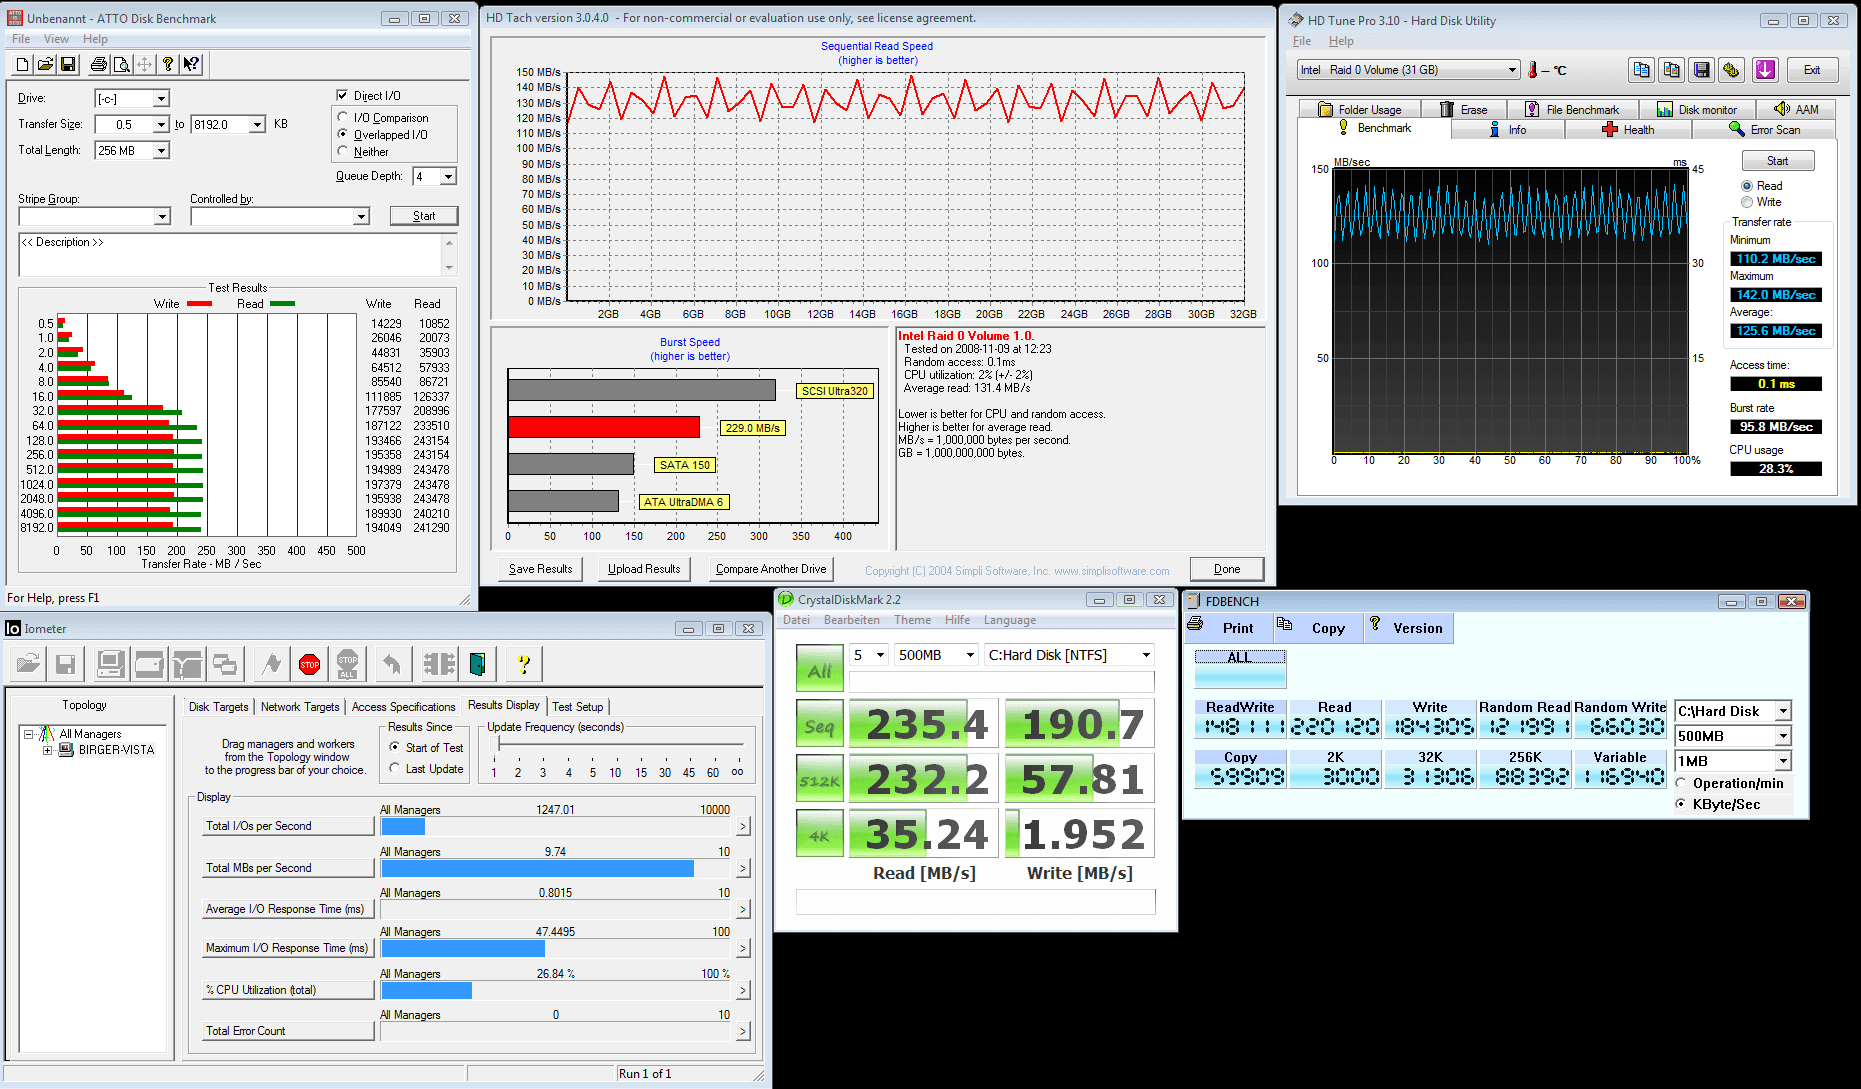Open Total Length 256 MB dropdown
1861x1089 pixels.
click(x=161, y=151)
